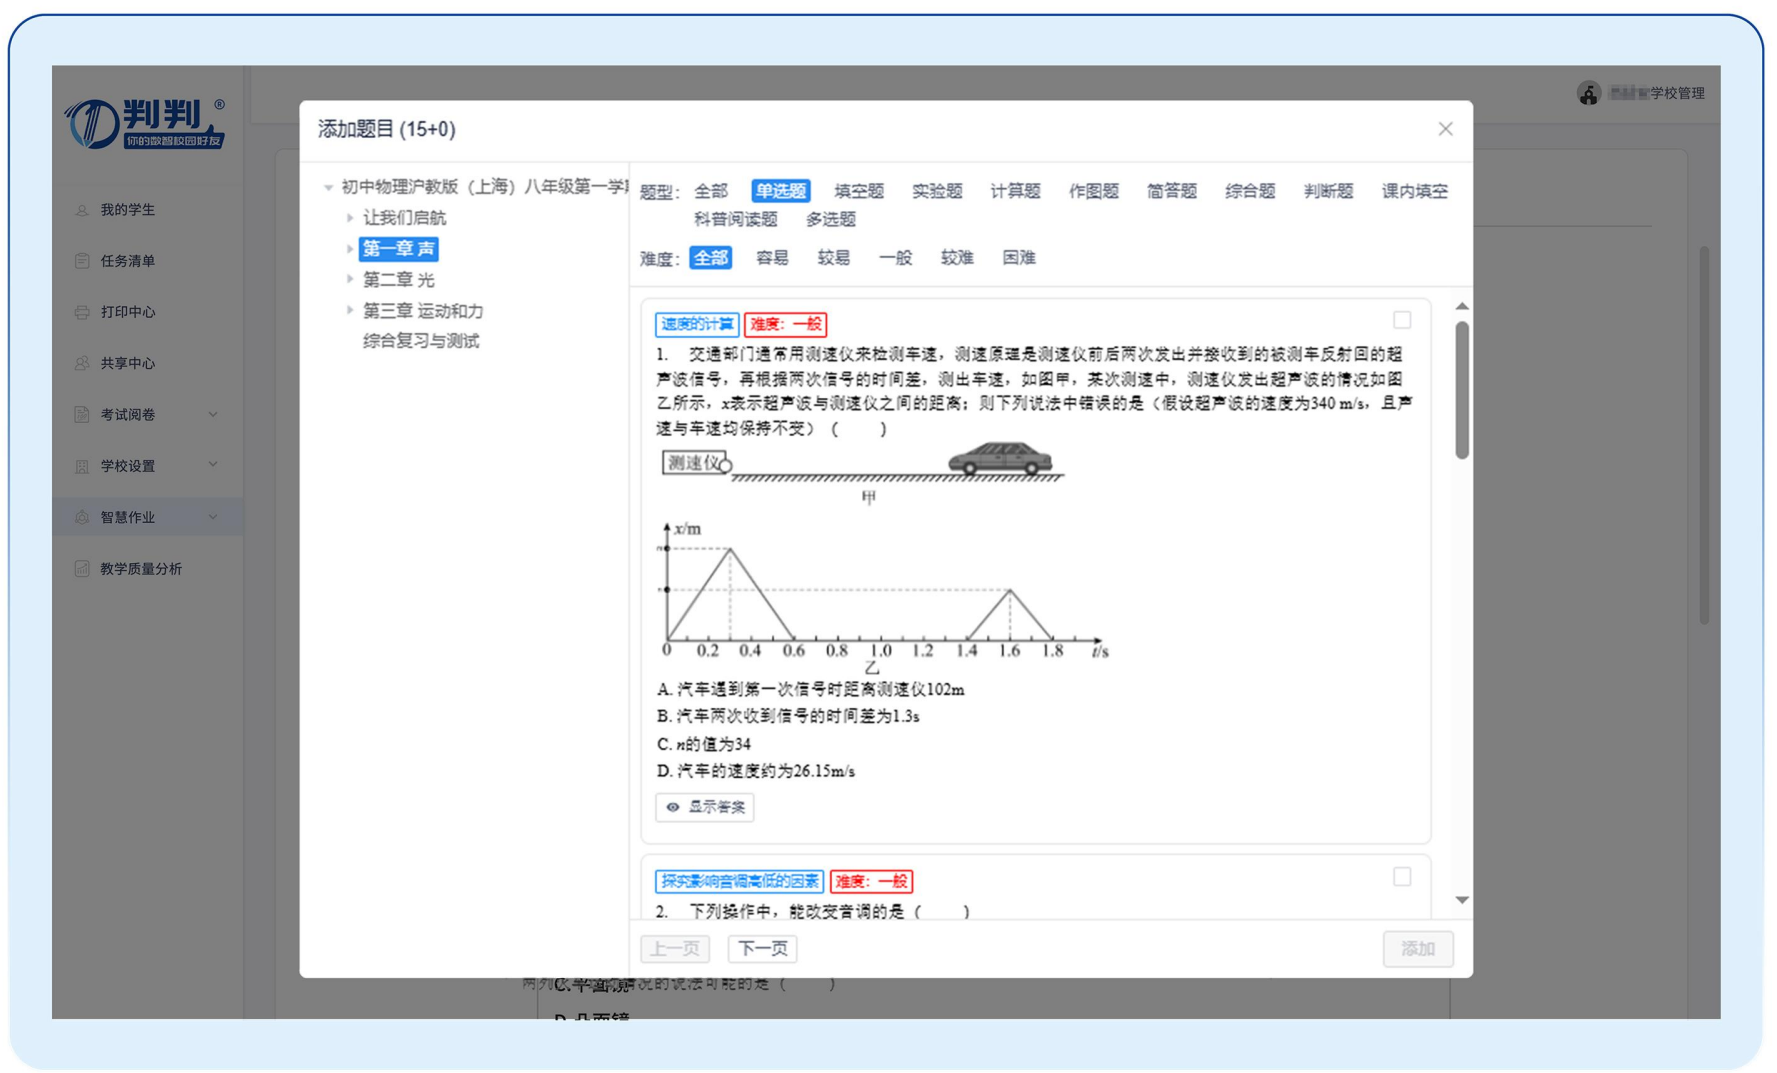Viewport: 1777px width, 1073px height.
Task: Show answer with the eye 显示答案 button
Action: (705, 807)
